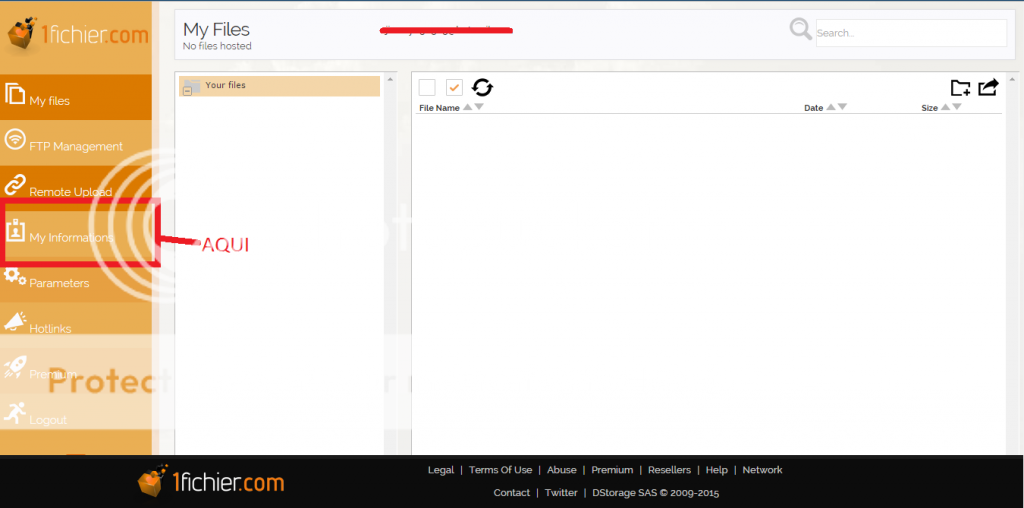This screenshot has height=508, width=1024.
Task: Click the FTP Management wifi icon
Action: point(15,140)
